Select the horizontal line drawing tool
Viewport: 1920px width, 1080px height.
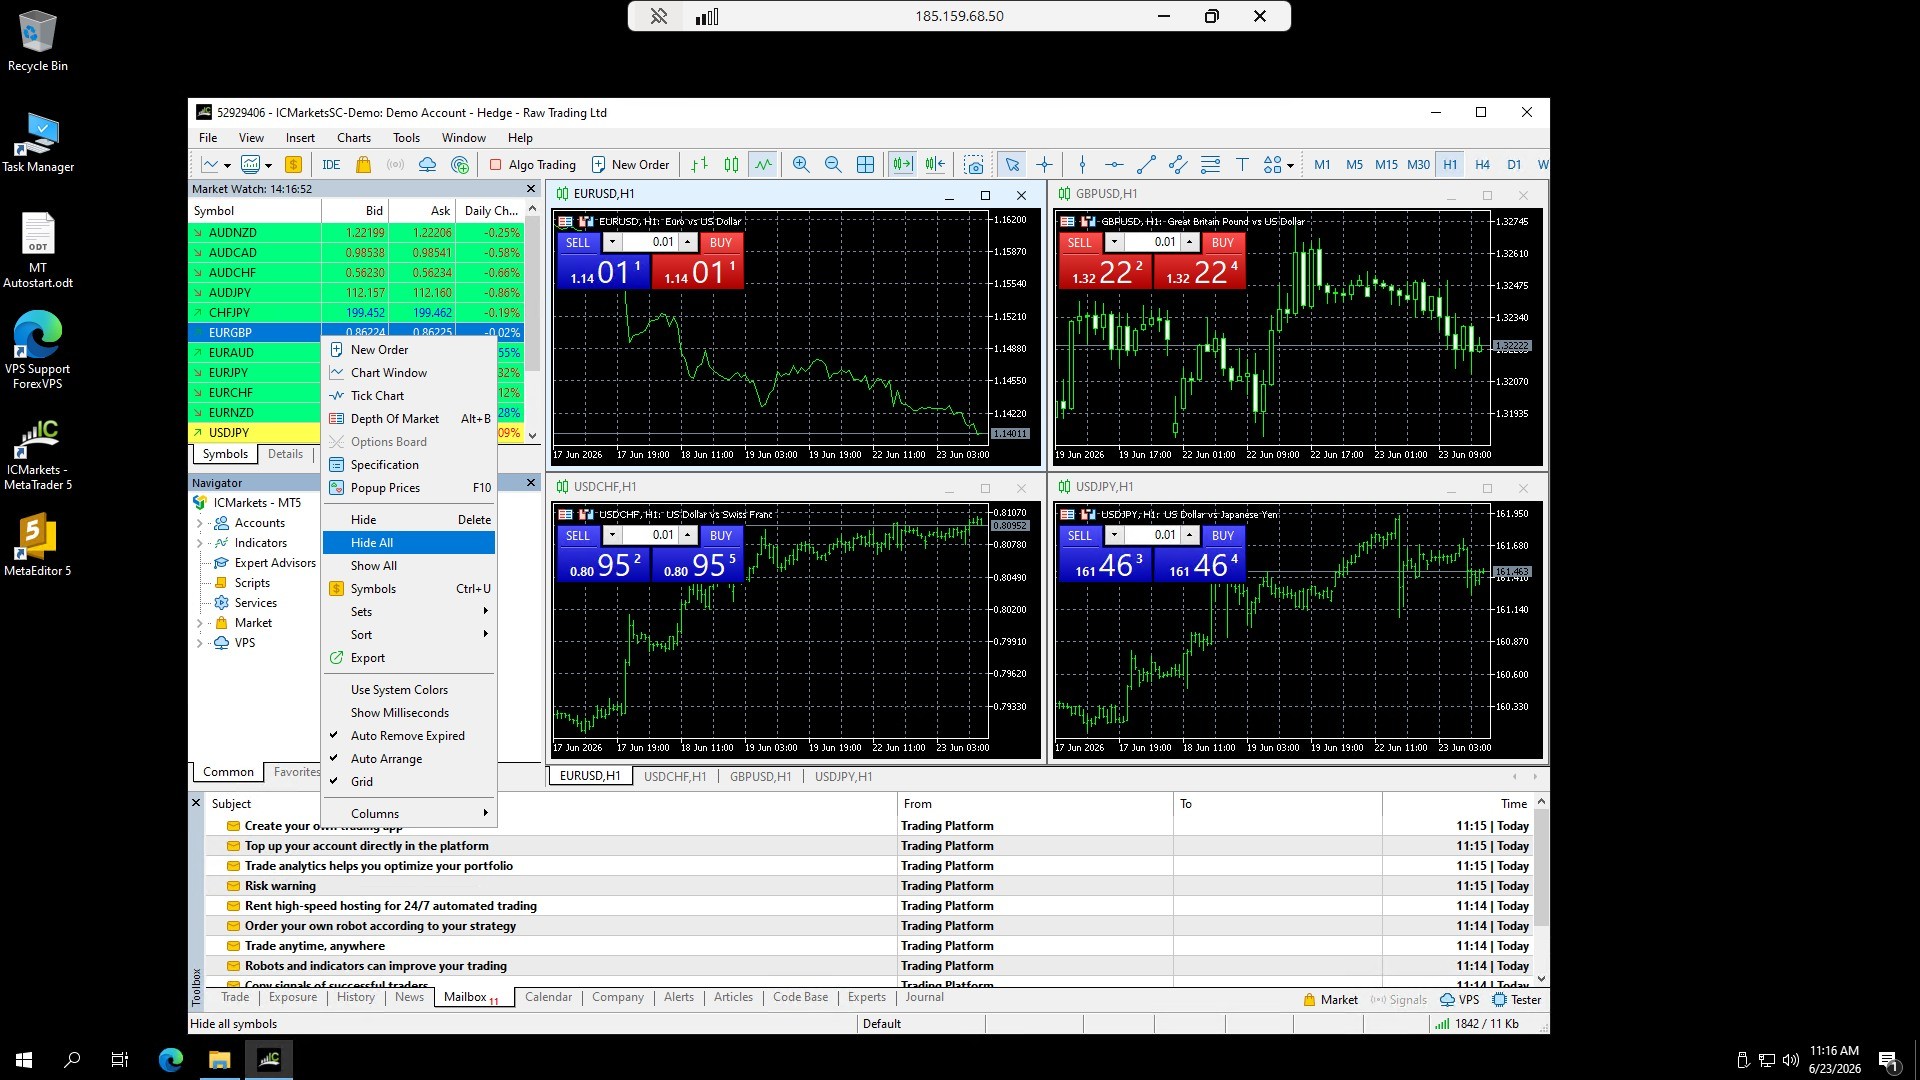(1114, 165)
